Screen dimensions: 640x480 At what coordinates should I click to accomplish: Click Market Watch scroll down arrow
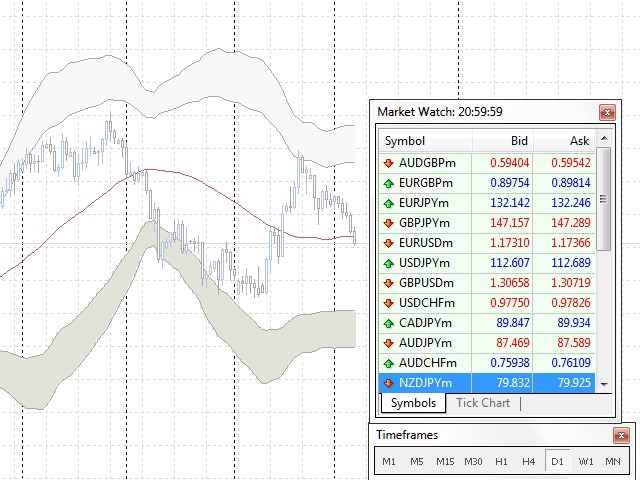(x=604, y=384)
